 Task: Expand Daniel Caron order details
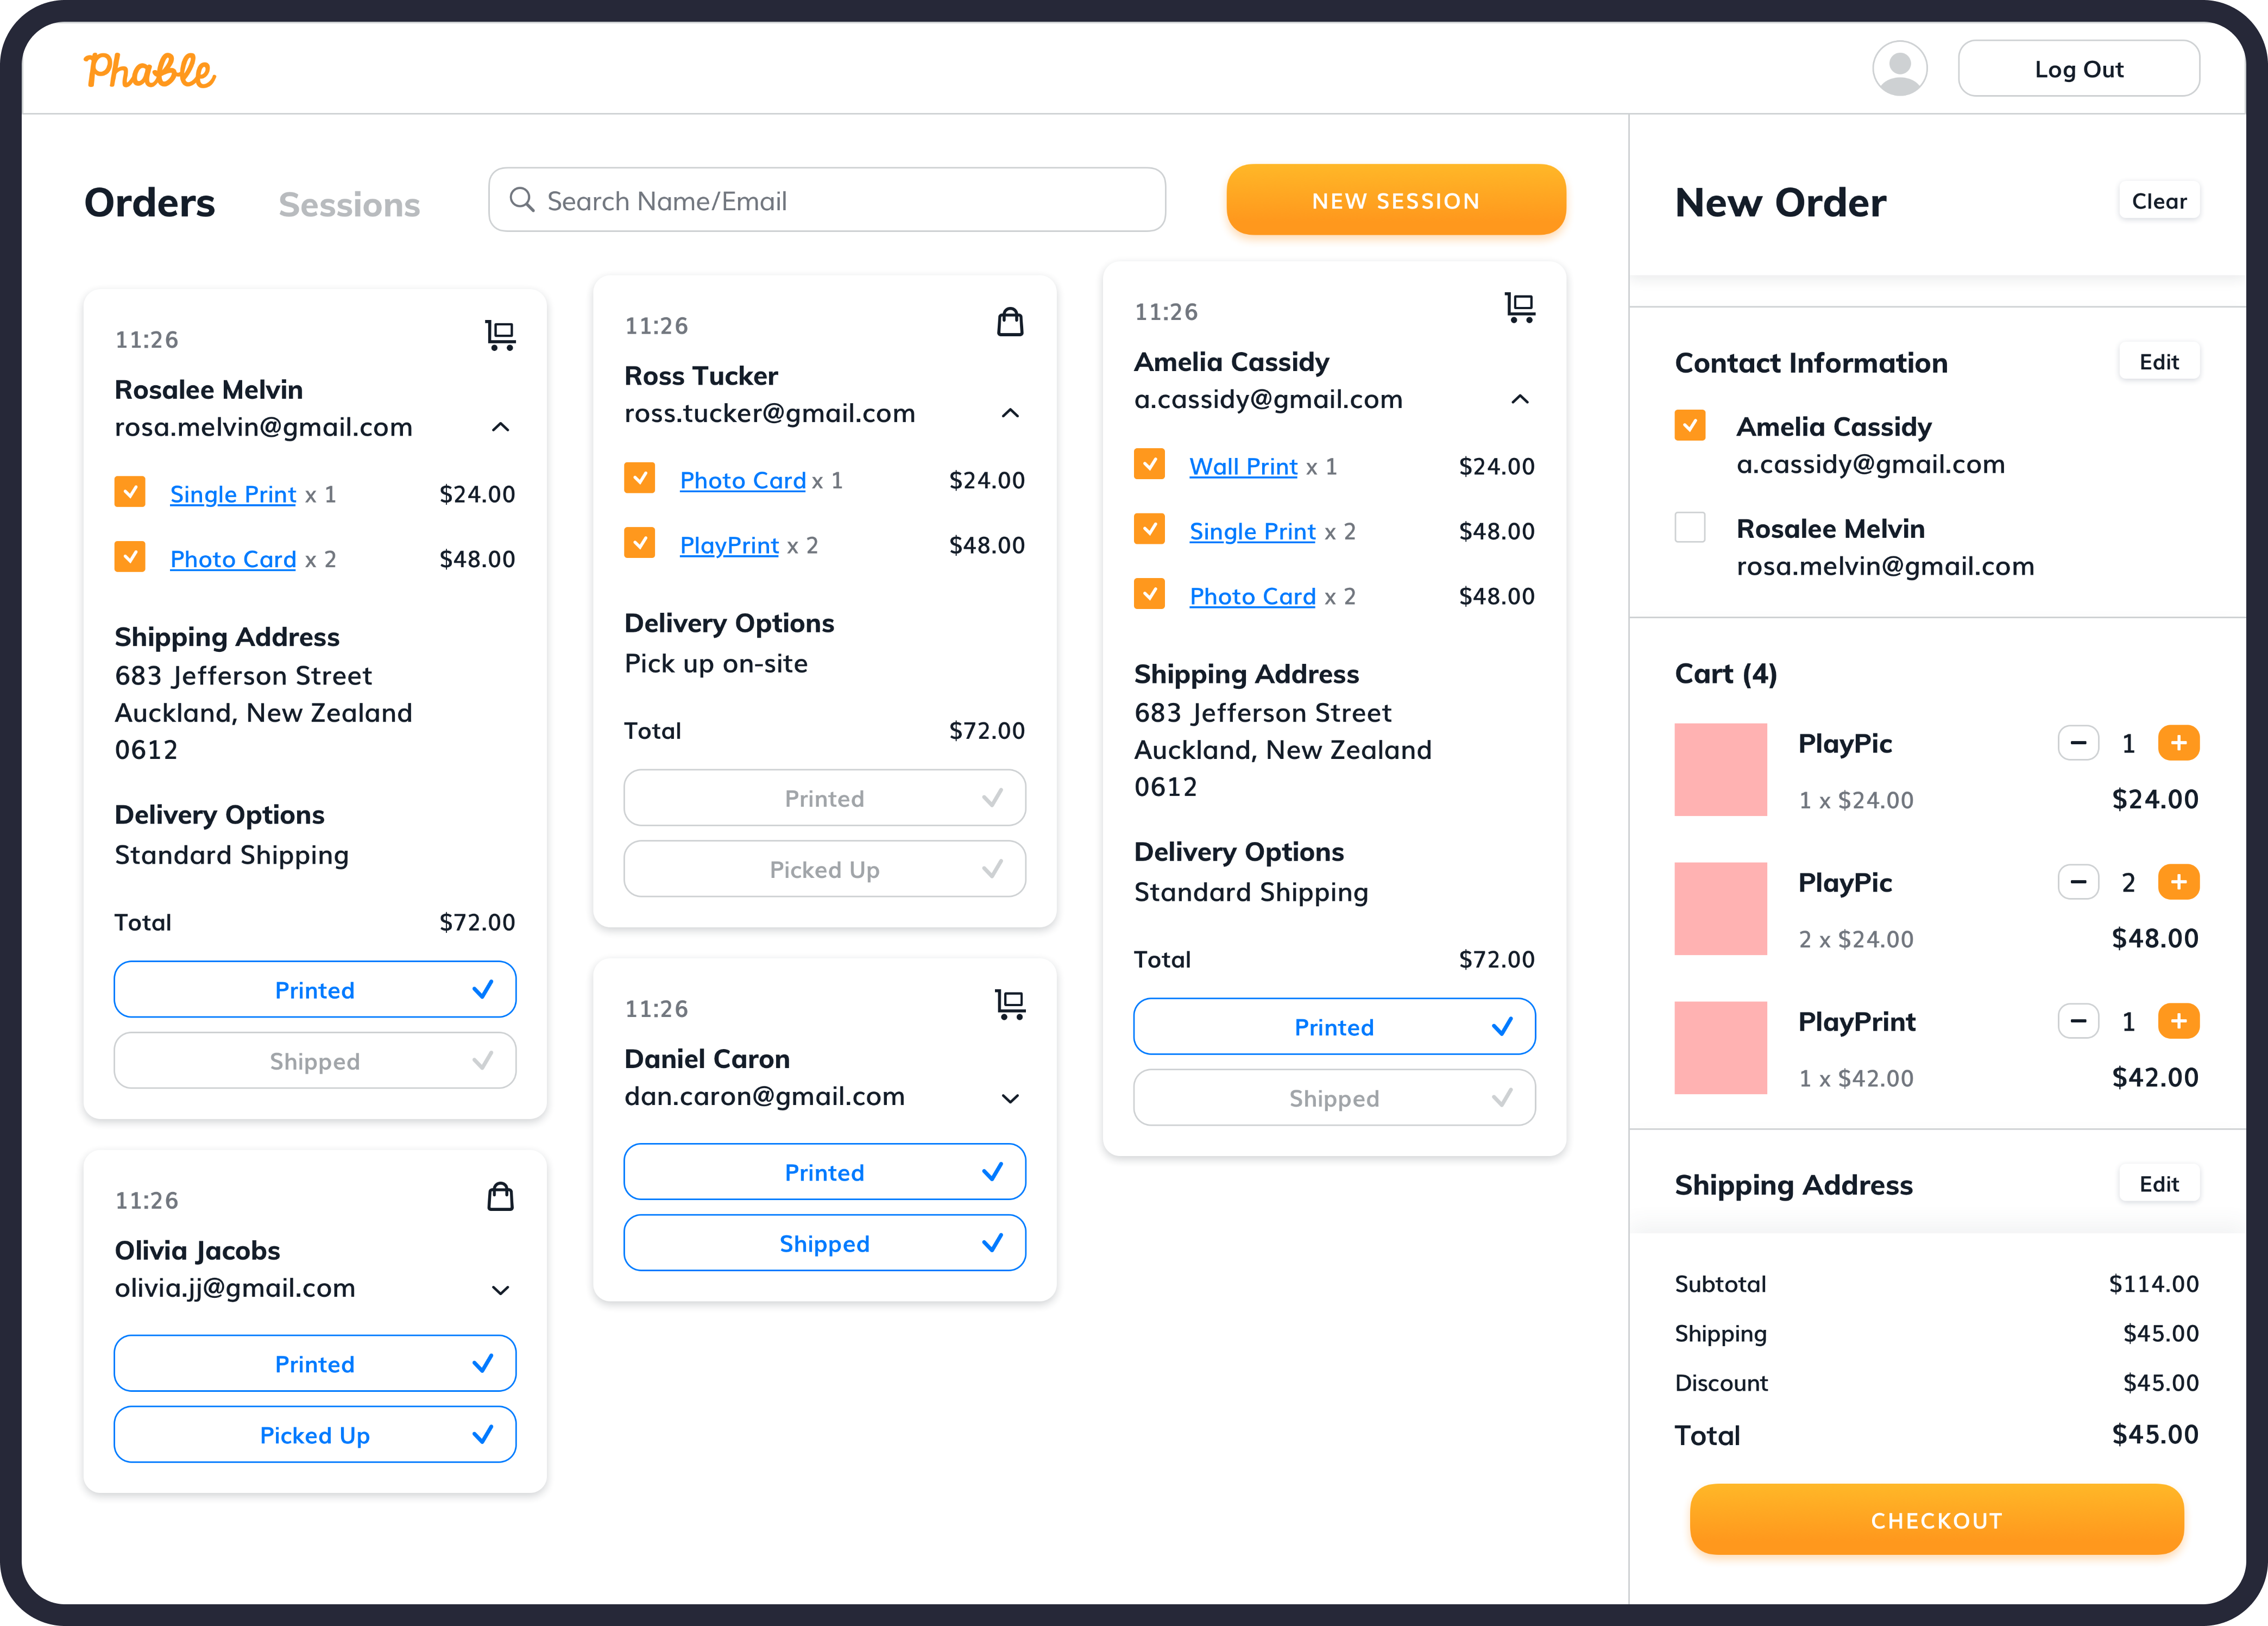pyautogui.click(x=1010, y=1098)
